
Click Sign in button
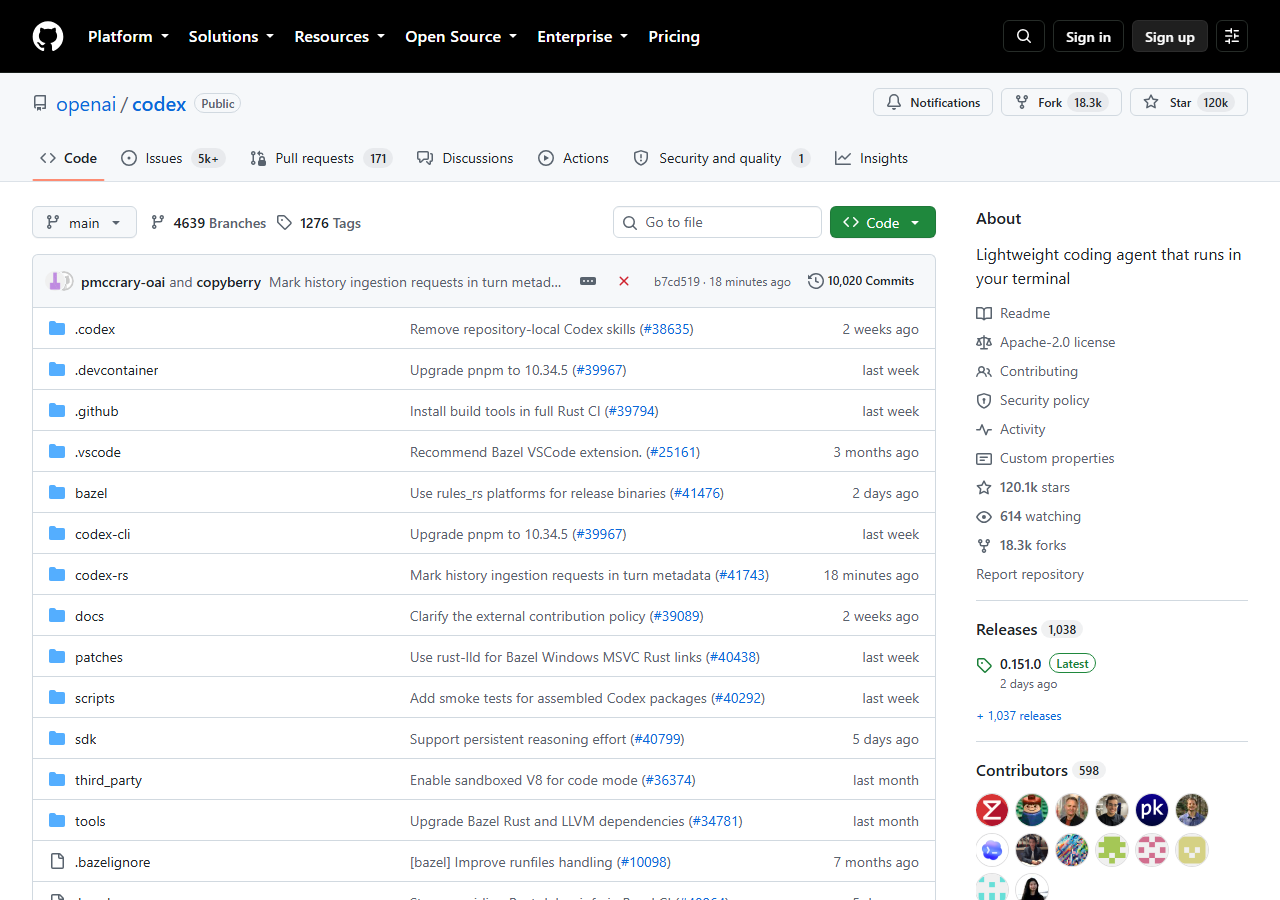1088,37
